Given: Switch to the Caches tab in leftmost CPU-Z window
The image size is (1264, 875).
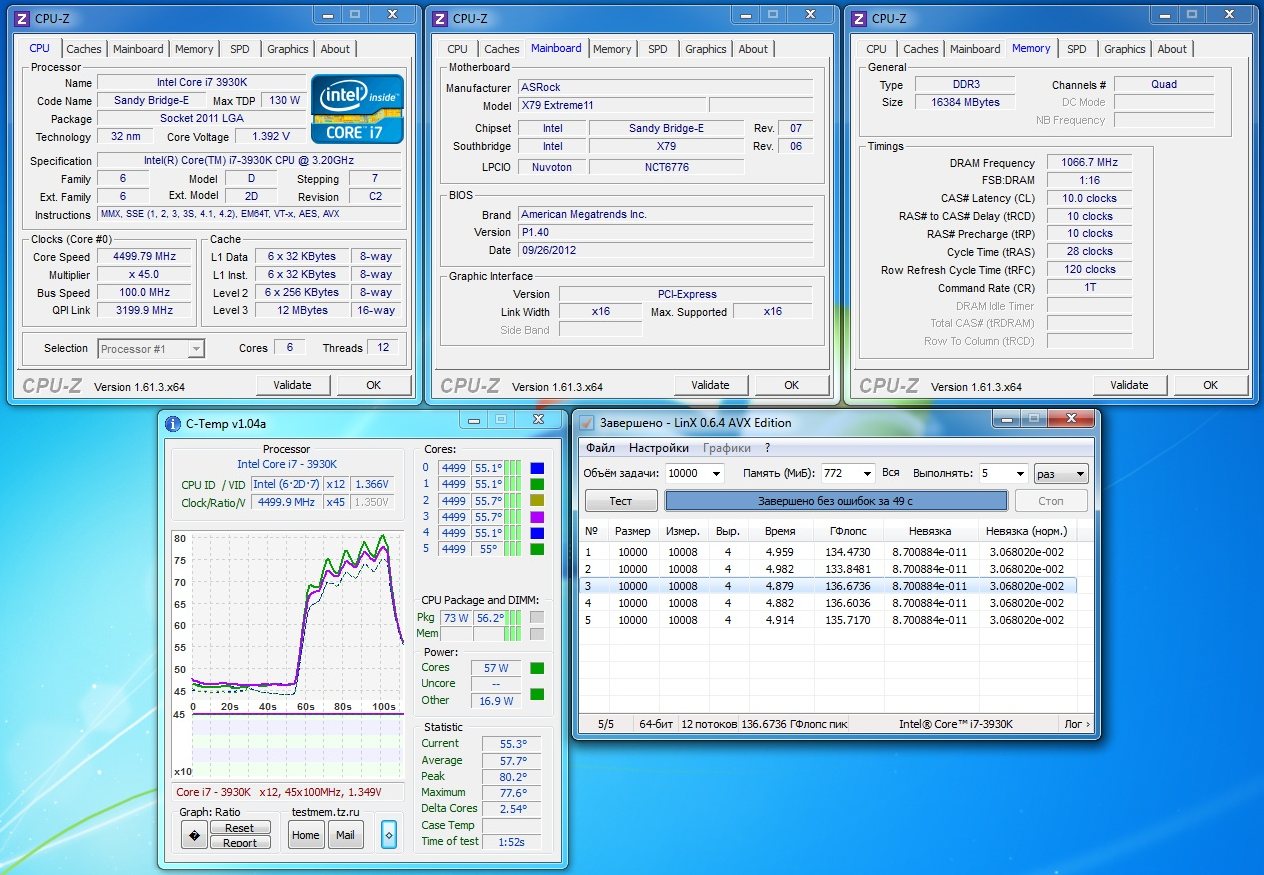Looking at the screenshot, I should pyautogui.click(x=84, y=49).
